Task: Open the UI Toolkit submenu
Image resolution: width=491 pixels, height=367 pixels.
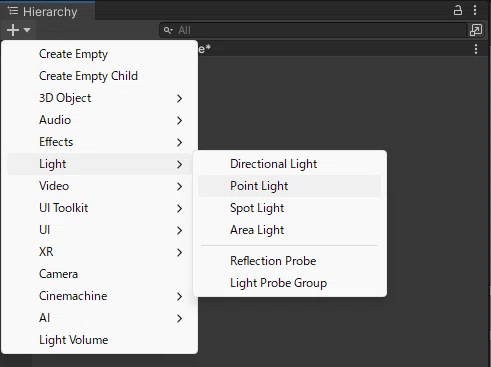Action: tap(99, 208)
